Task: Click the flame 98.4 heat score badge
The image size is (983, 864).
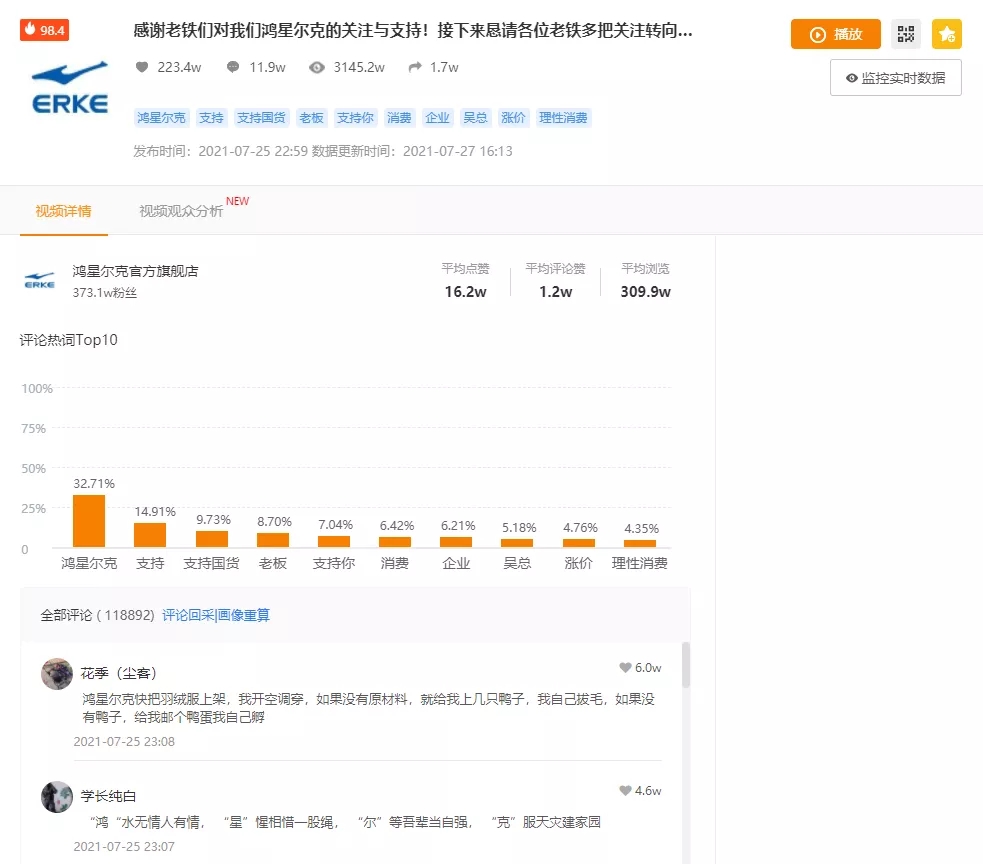Action: [x=45, y=30]
